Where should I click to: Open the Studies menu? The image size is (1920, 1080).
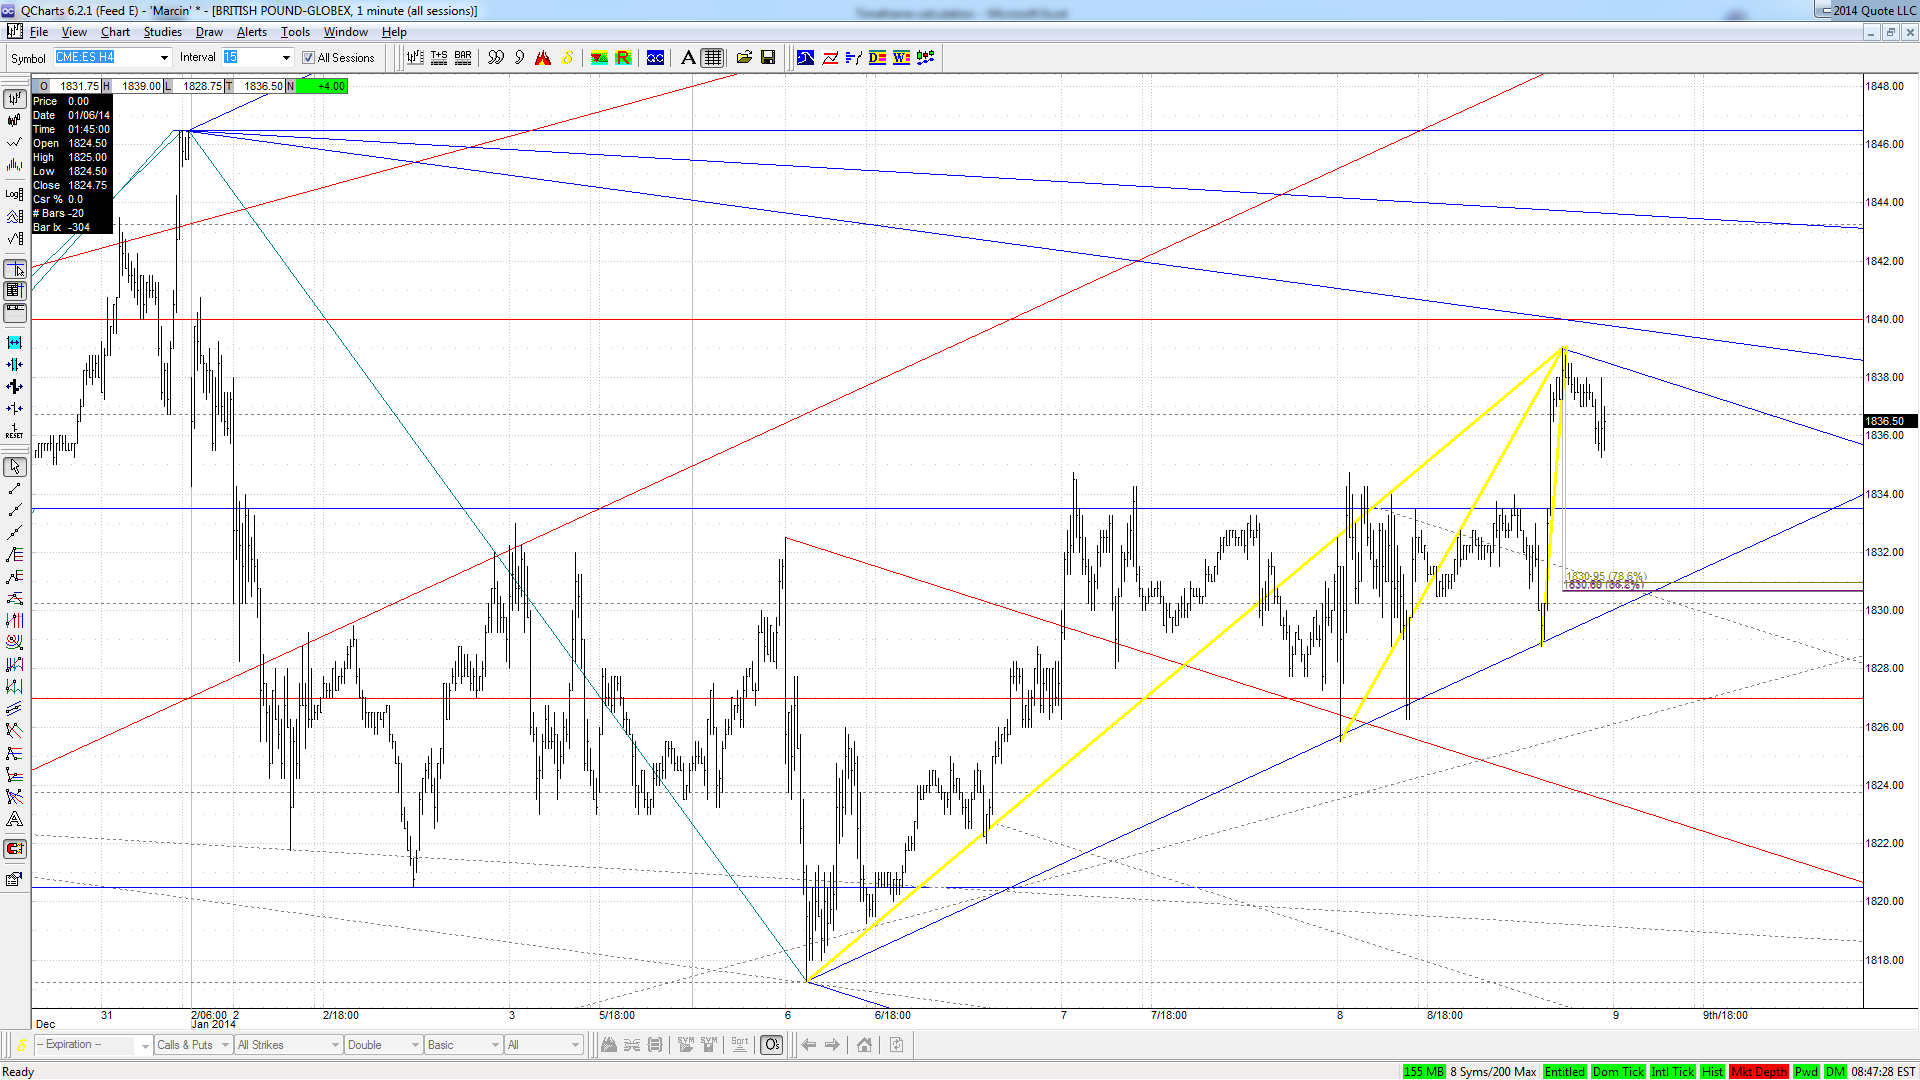[162, 32]
